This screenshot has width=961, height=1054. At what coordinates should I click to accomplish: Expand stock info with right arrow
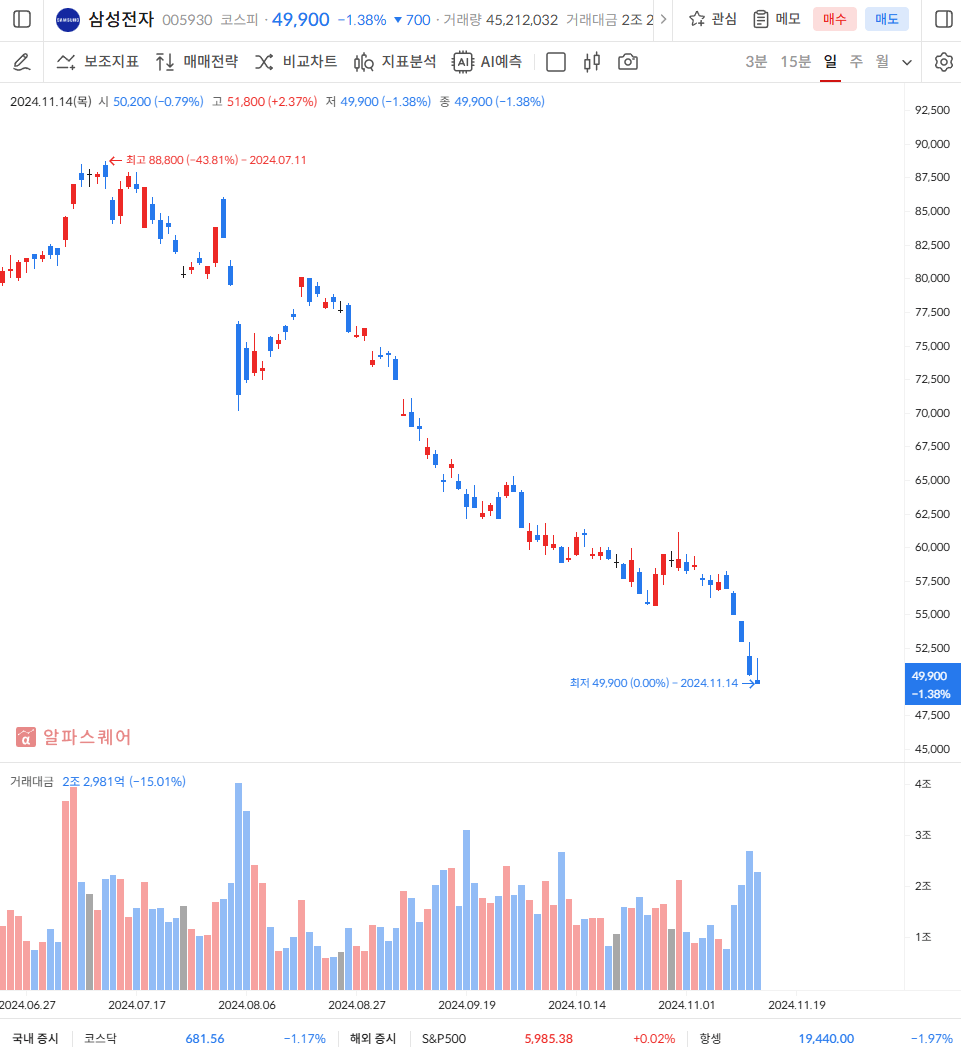click(664, 19)
